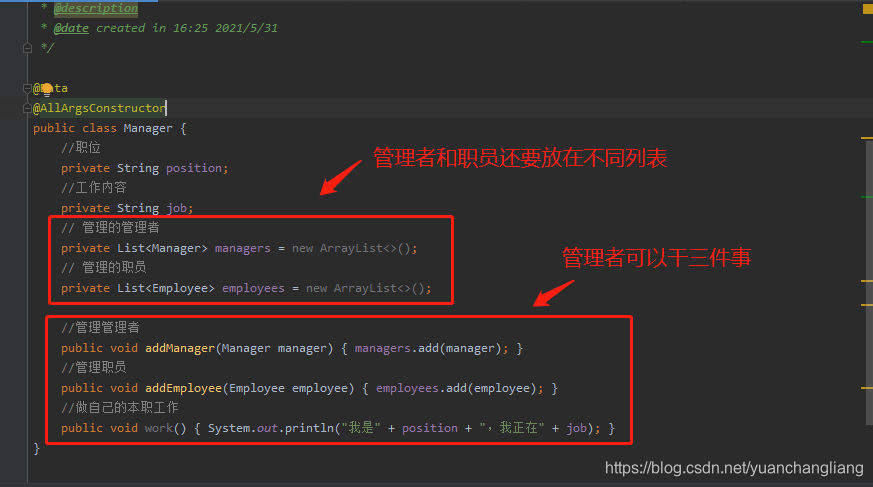Click the List<Employee> type
This screenshot has width=873, height=487.
pyautogui.click(x=165, y=288)
